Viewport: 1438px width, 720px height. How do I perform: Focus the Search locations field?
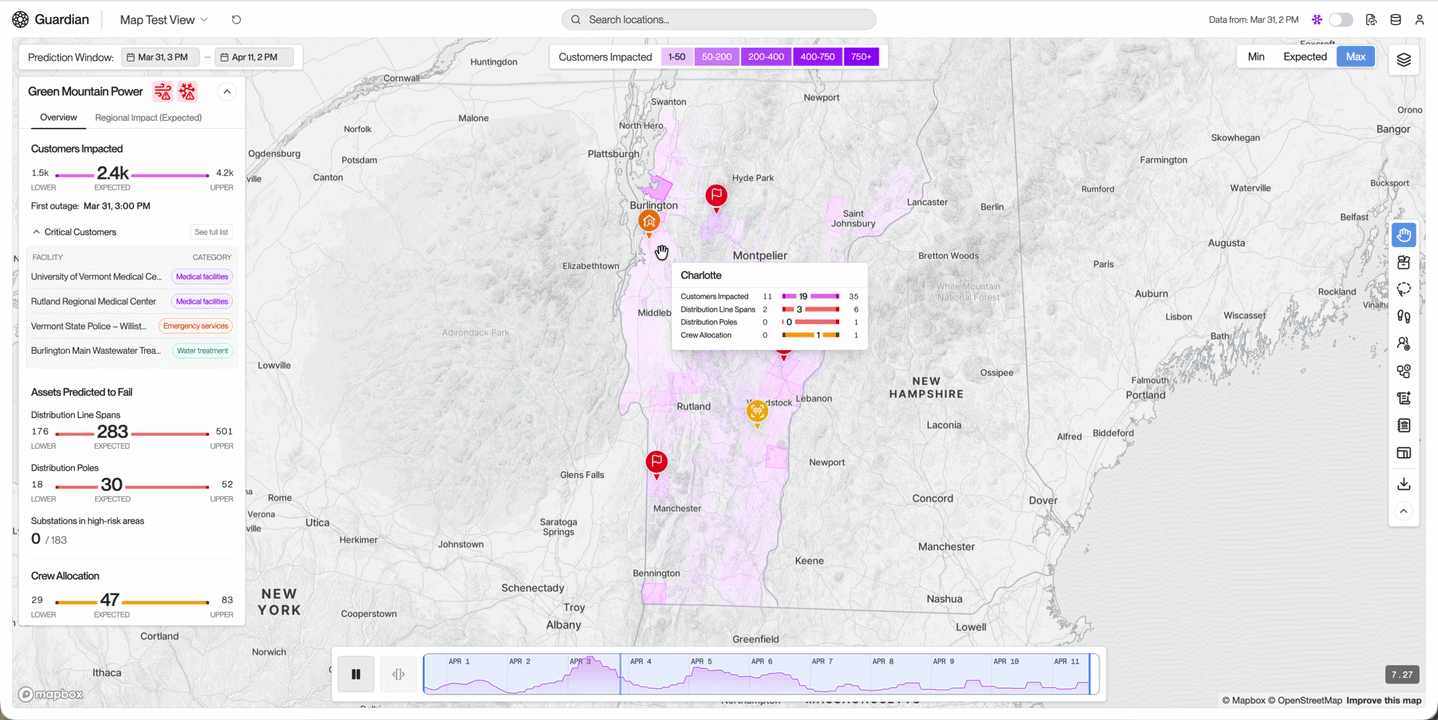click(719, 20)
